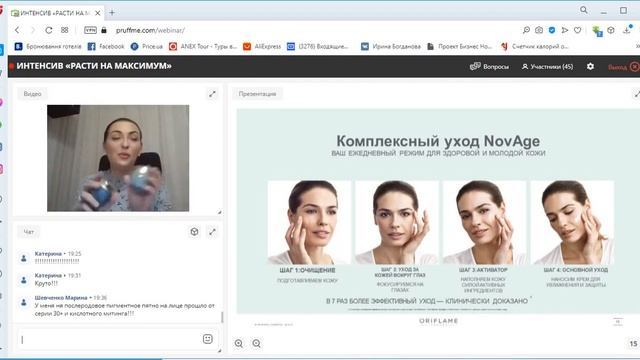This screenshot has height=360, width=640.
Task: Open webinar settings gear icon
Action: (x=590, y=66)
